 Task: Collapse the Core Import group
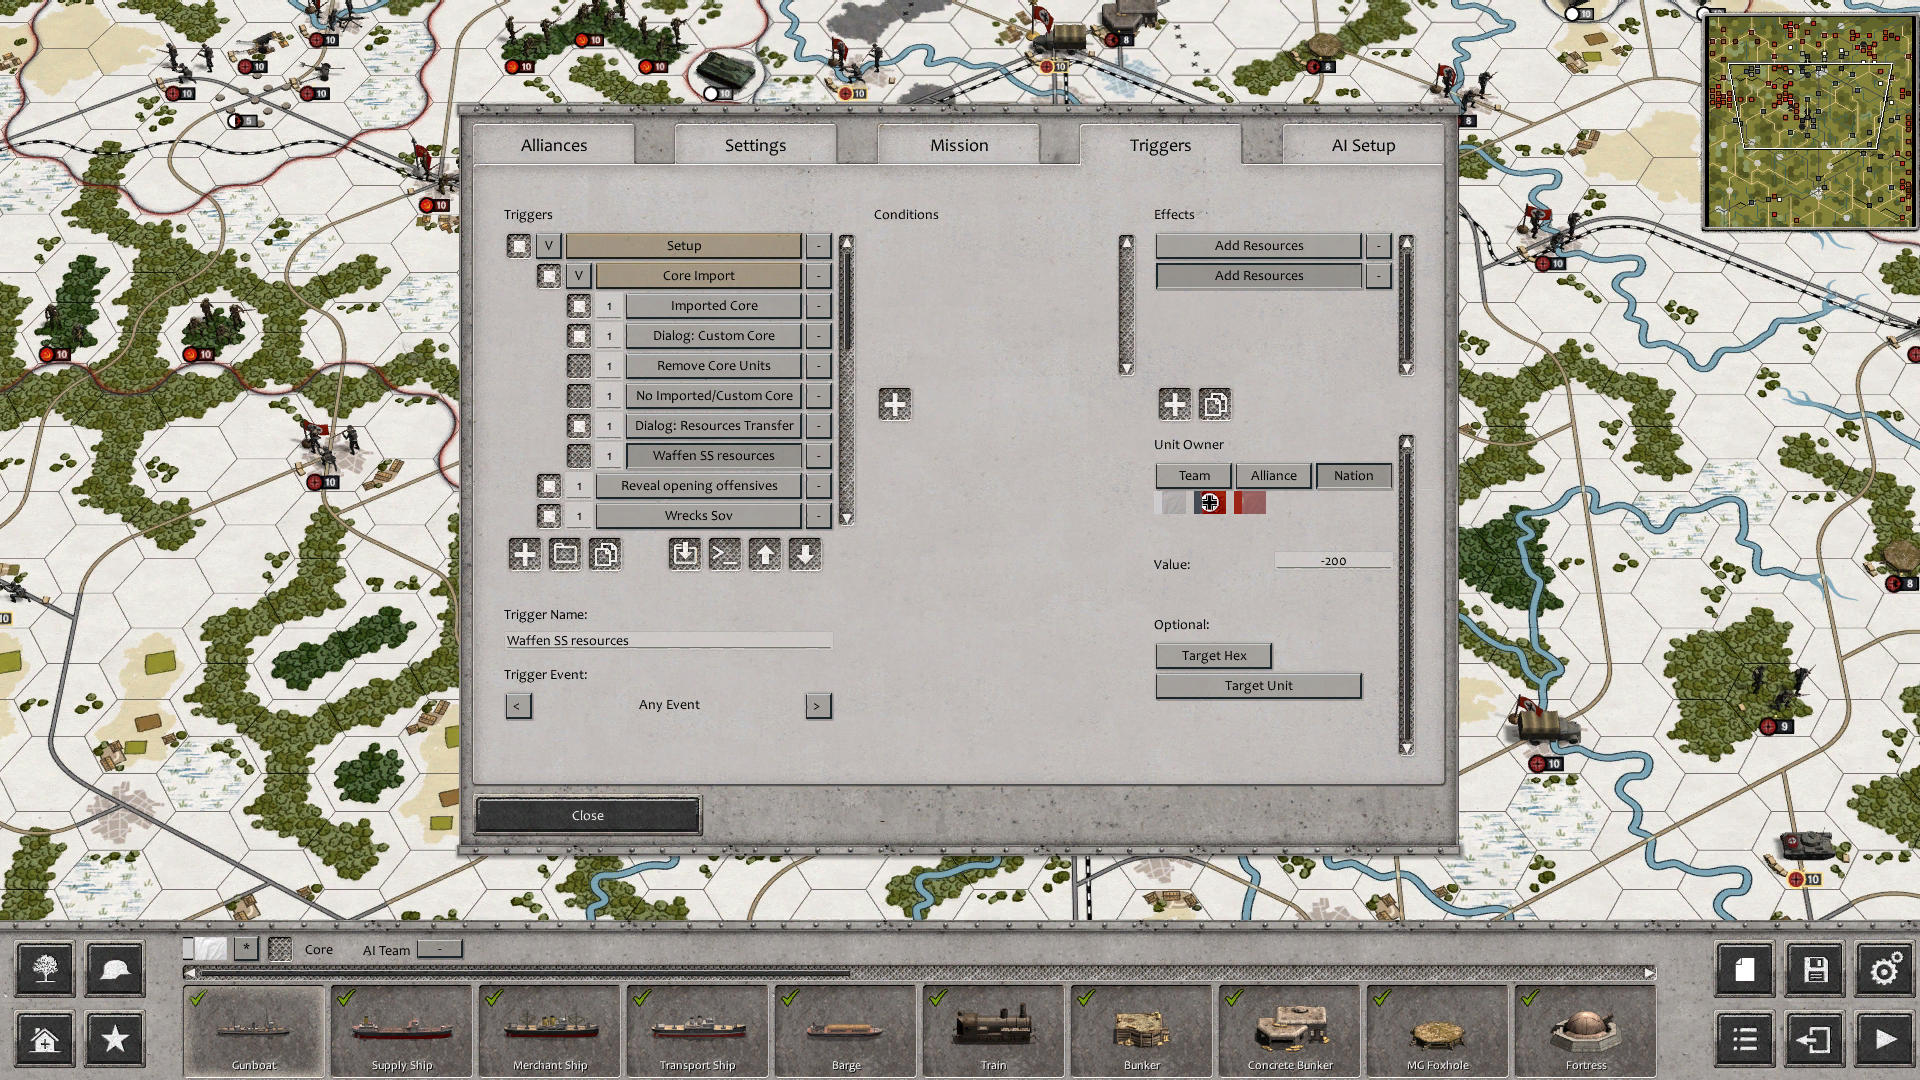(x=579, y=275)
